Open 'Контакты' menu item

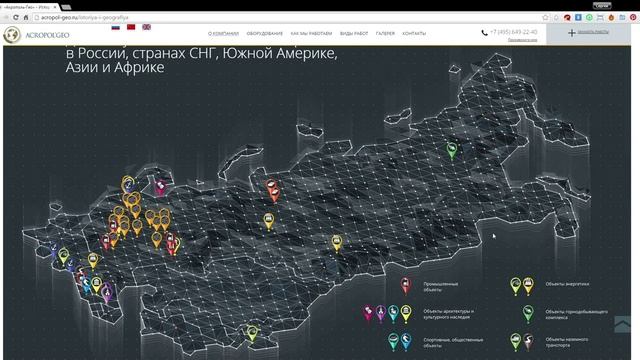coord(414,33)
